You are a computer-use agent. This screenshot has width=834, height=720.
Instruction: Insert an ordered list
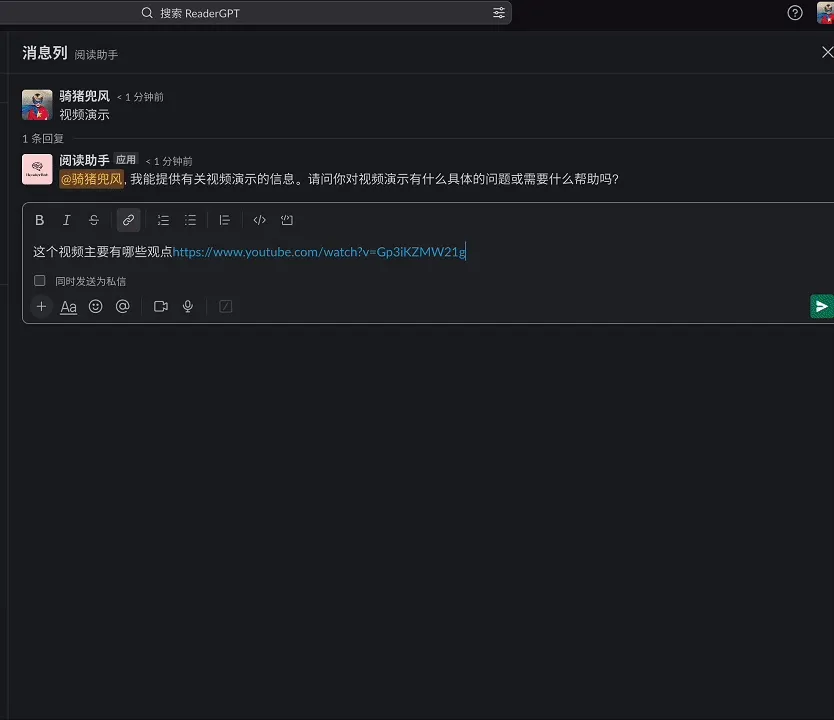click(x=163, y=220)
